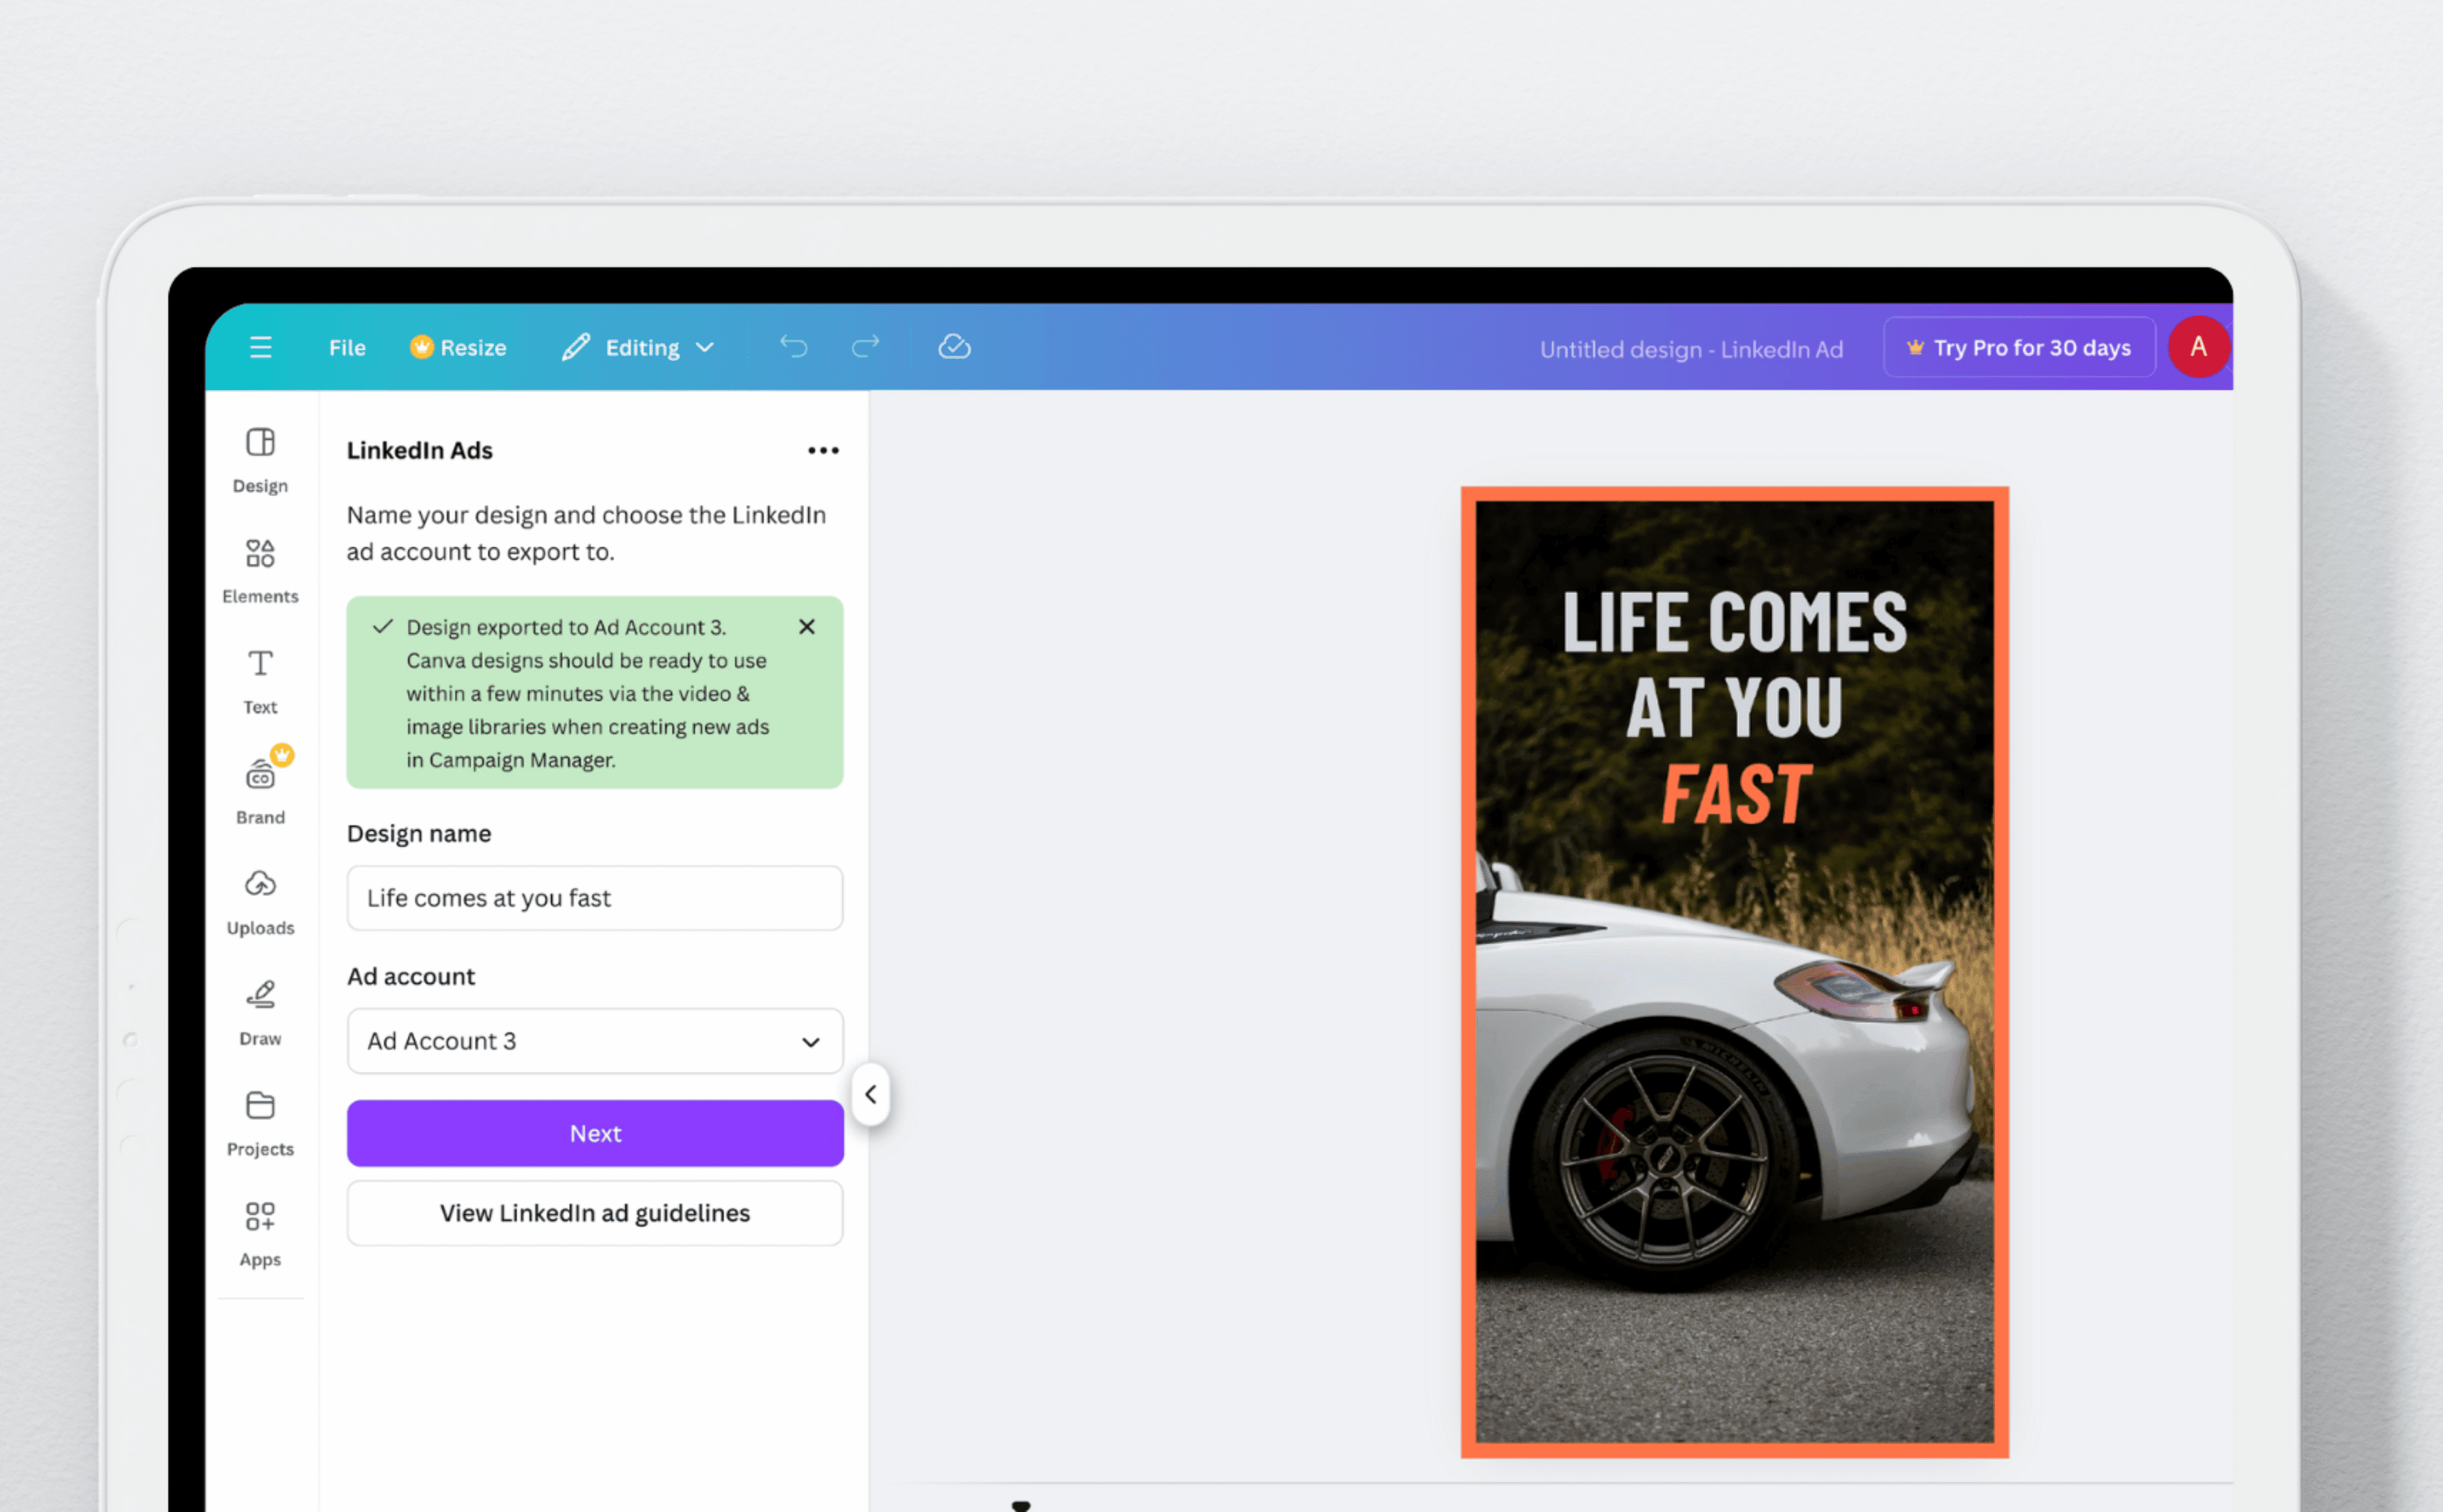Click the Next button
Screen dimensions: 2443x1512
coord(594,1133)
